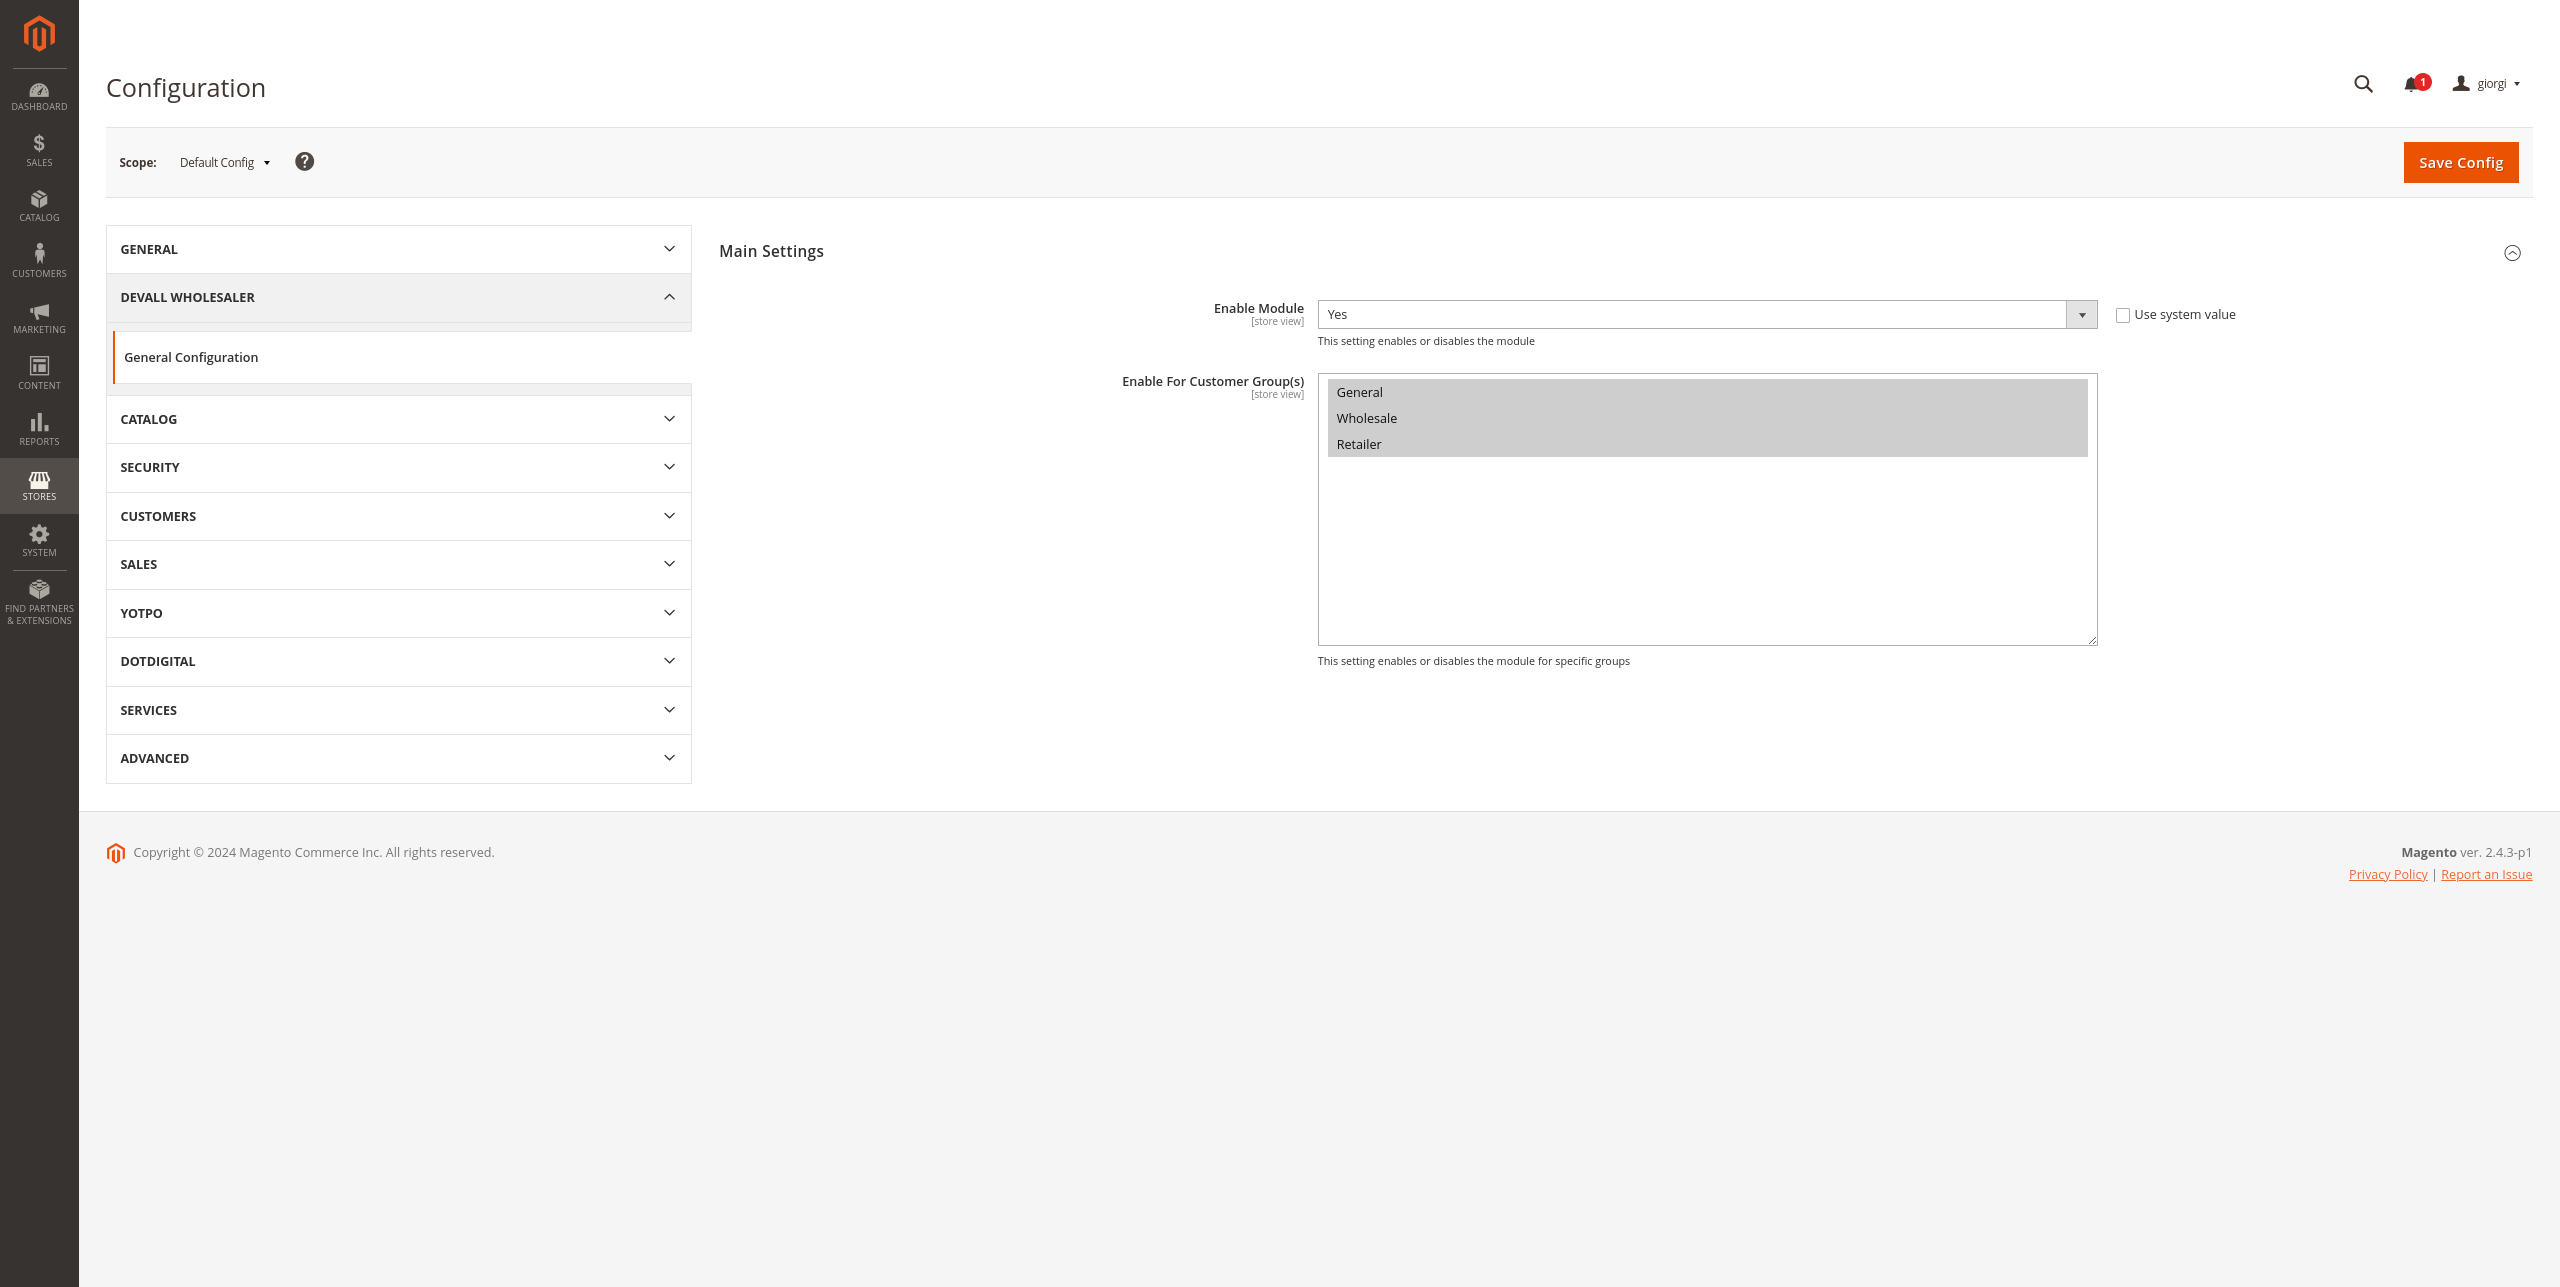Click the notifications bell icon

(x=2411, y=85)
